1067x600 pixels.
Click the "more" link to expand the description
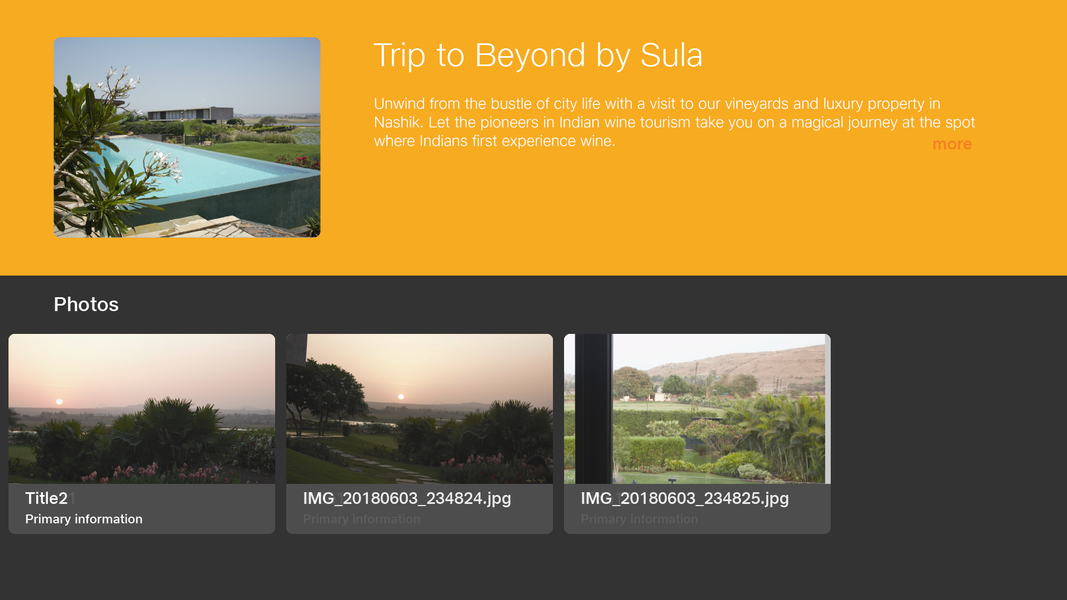[951, 144]
